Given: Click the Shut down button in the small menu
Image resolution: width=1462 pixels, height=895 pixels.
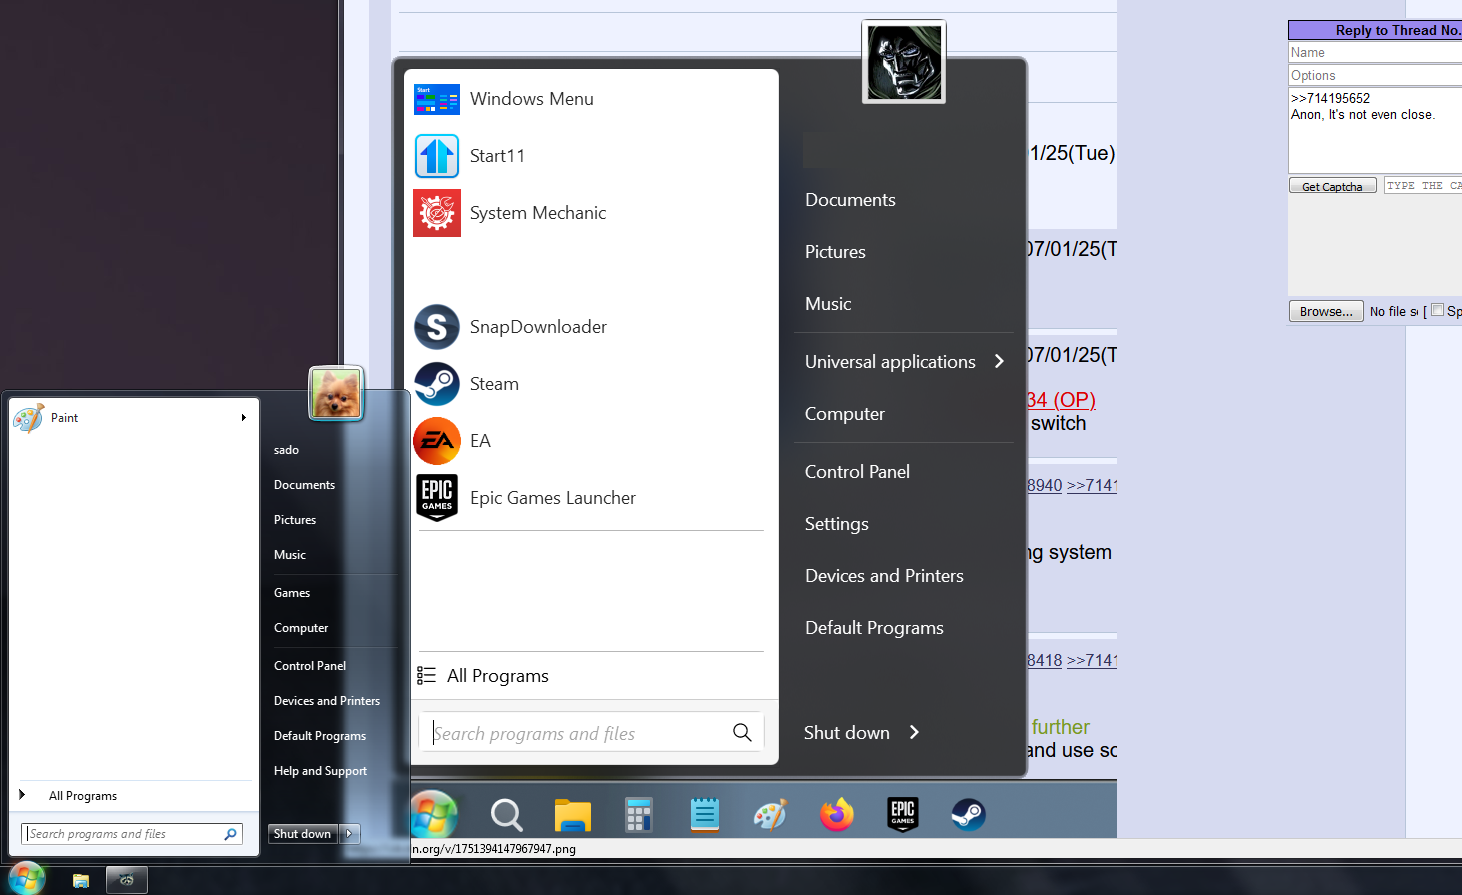Looking at the screenshot, I should [303, 834].
